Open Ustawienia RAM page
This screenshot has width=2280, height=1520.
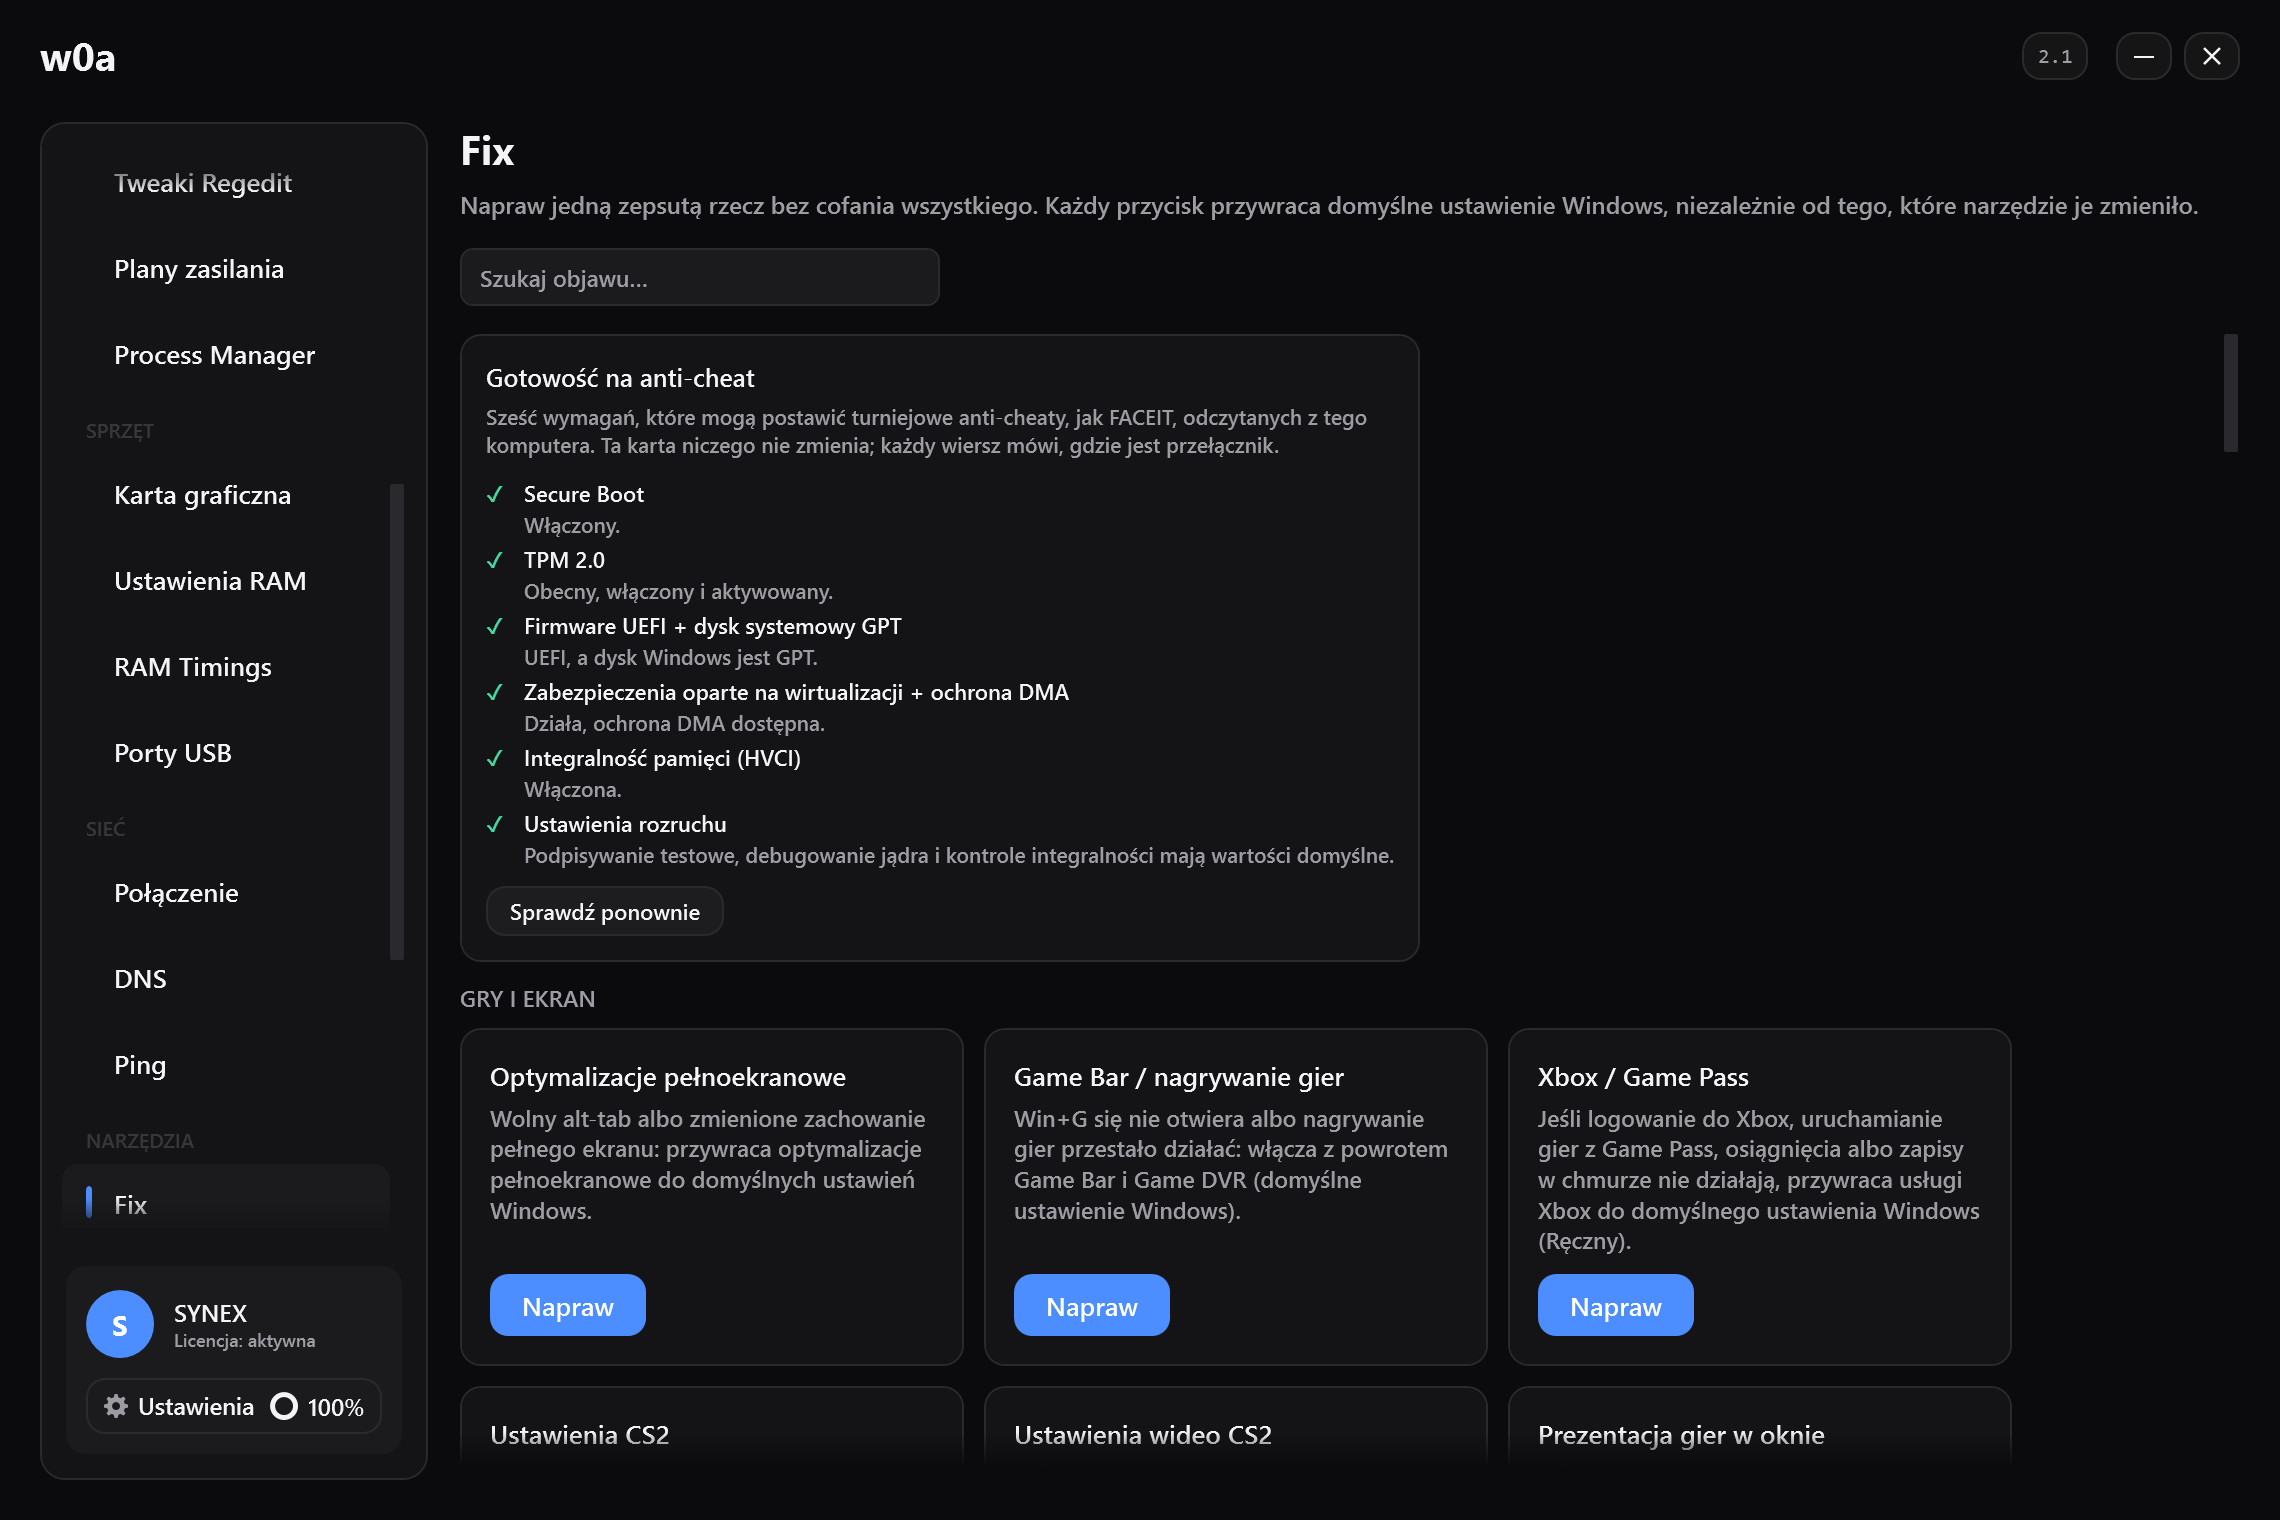tap(210, 581)
